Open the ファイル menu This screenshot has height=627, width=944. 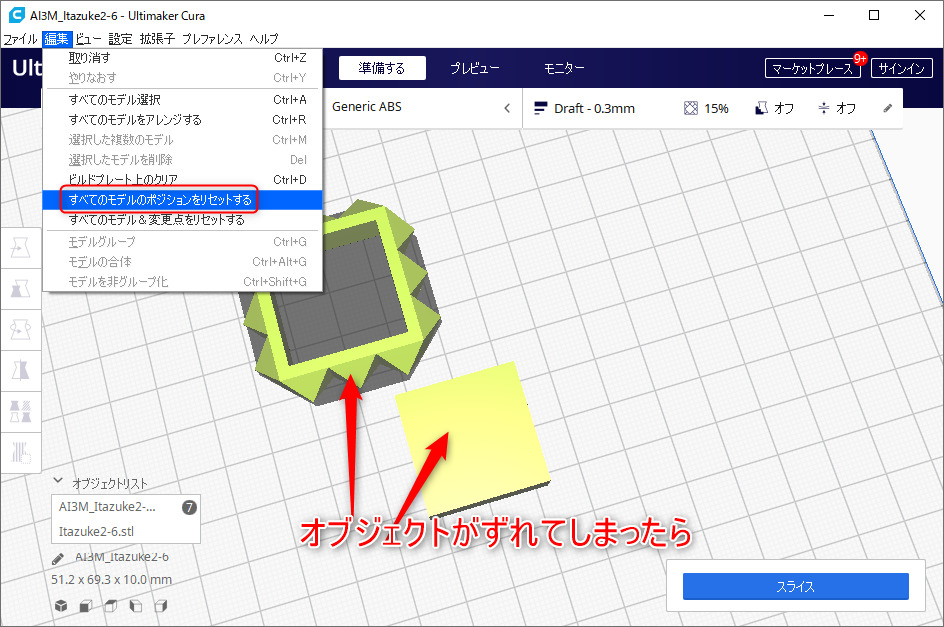coord(20,39)
